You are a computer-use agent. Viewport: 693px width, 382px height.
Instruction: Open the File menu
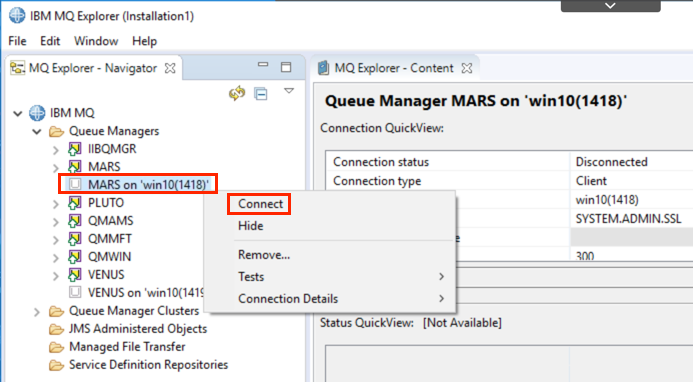click(17, 41)
